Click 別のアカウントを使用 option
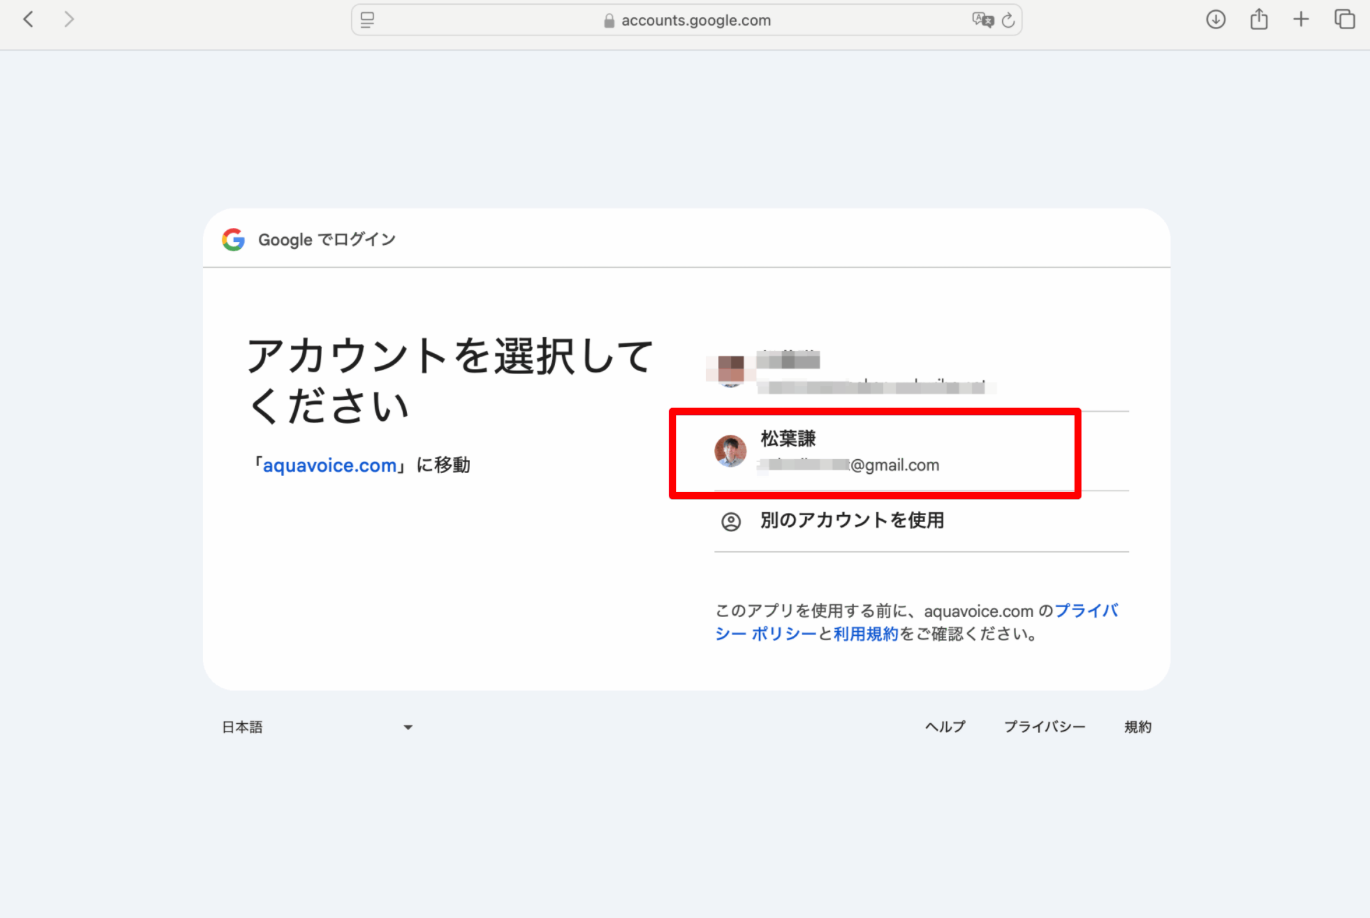Viewport: 1370px width, 918px height. [851, 521]
